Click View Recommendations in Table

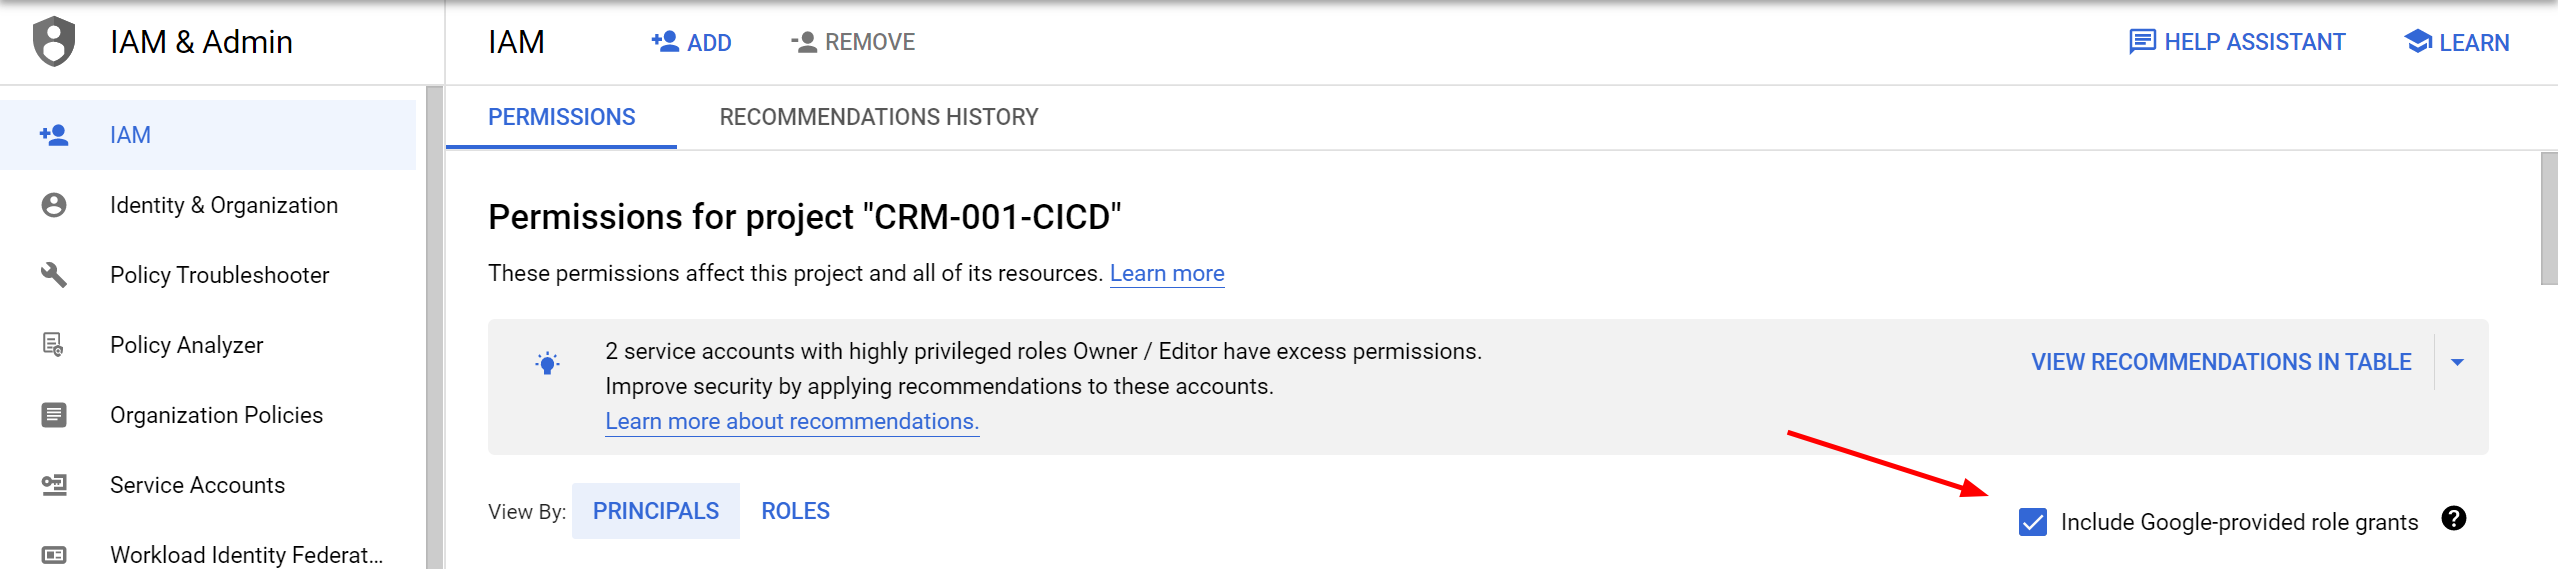pyautogui.click(x=2221, y=362)
